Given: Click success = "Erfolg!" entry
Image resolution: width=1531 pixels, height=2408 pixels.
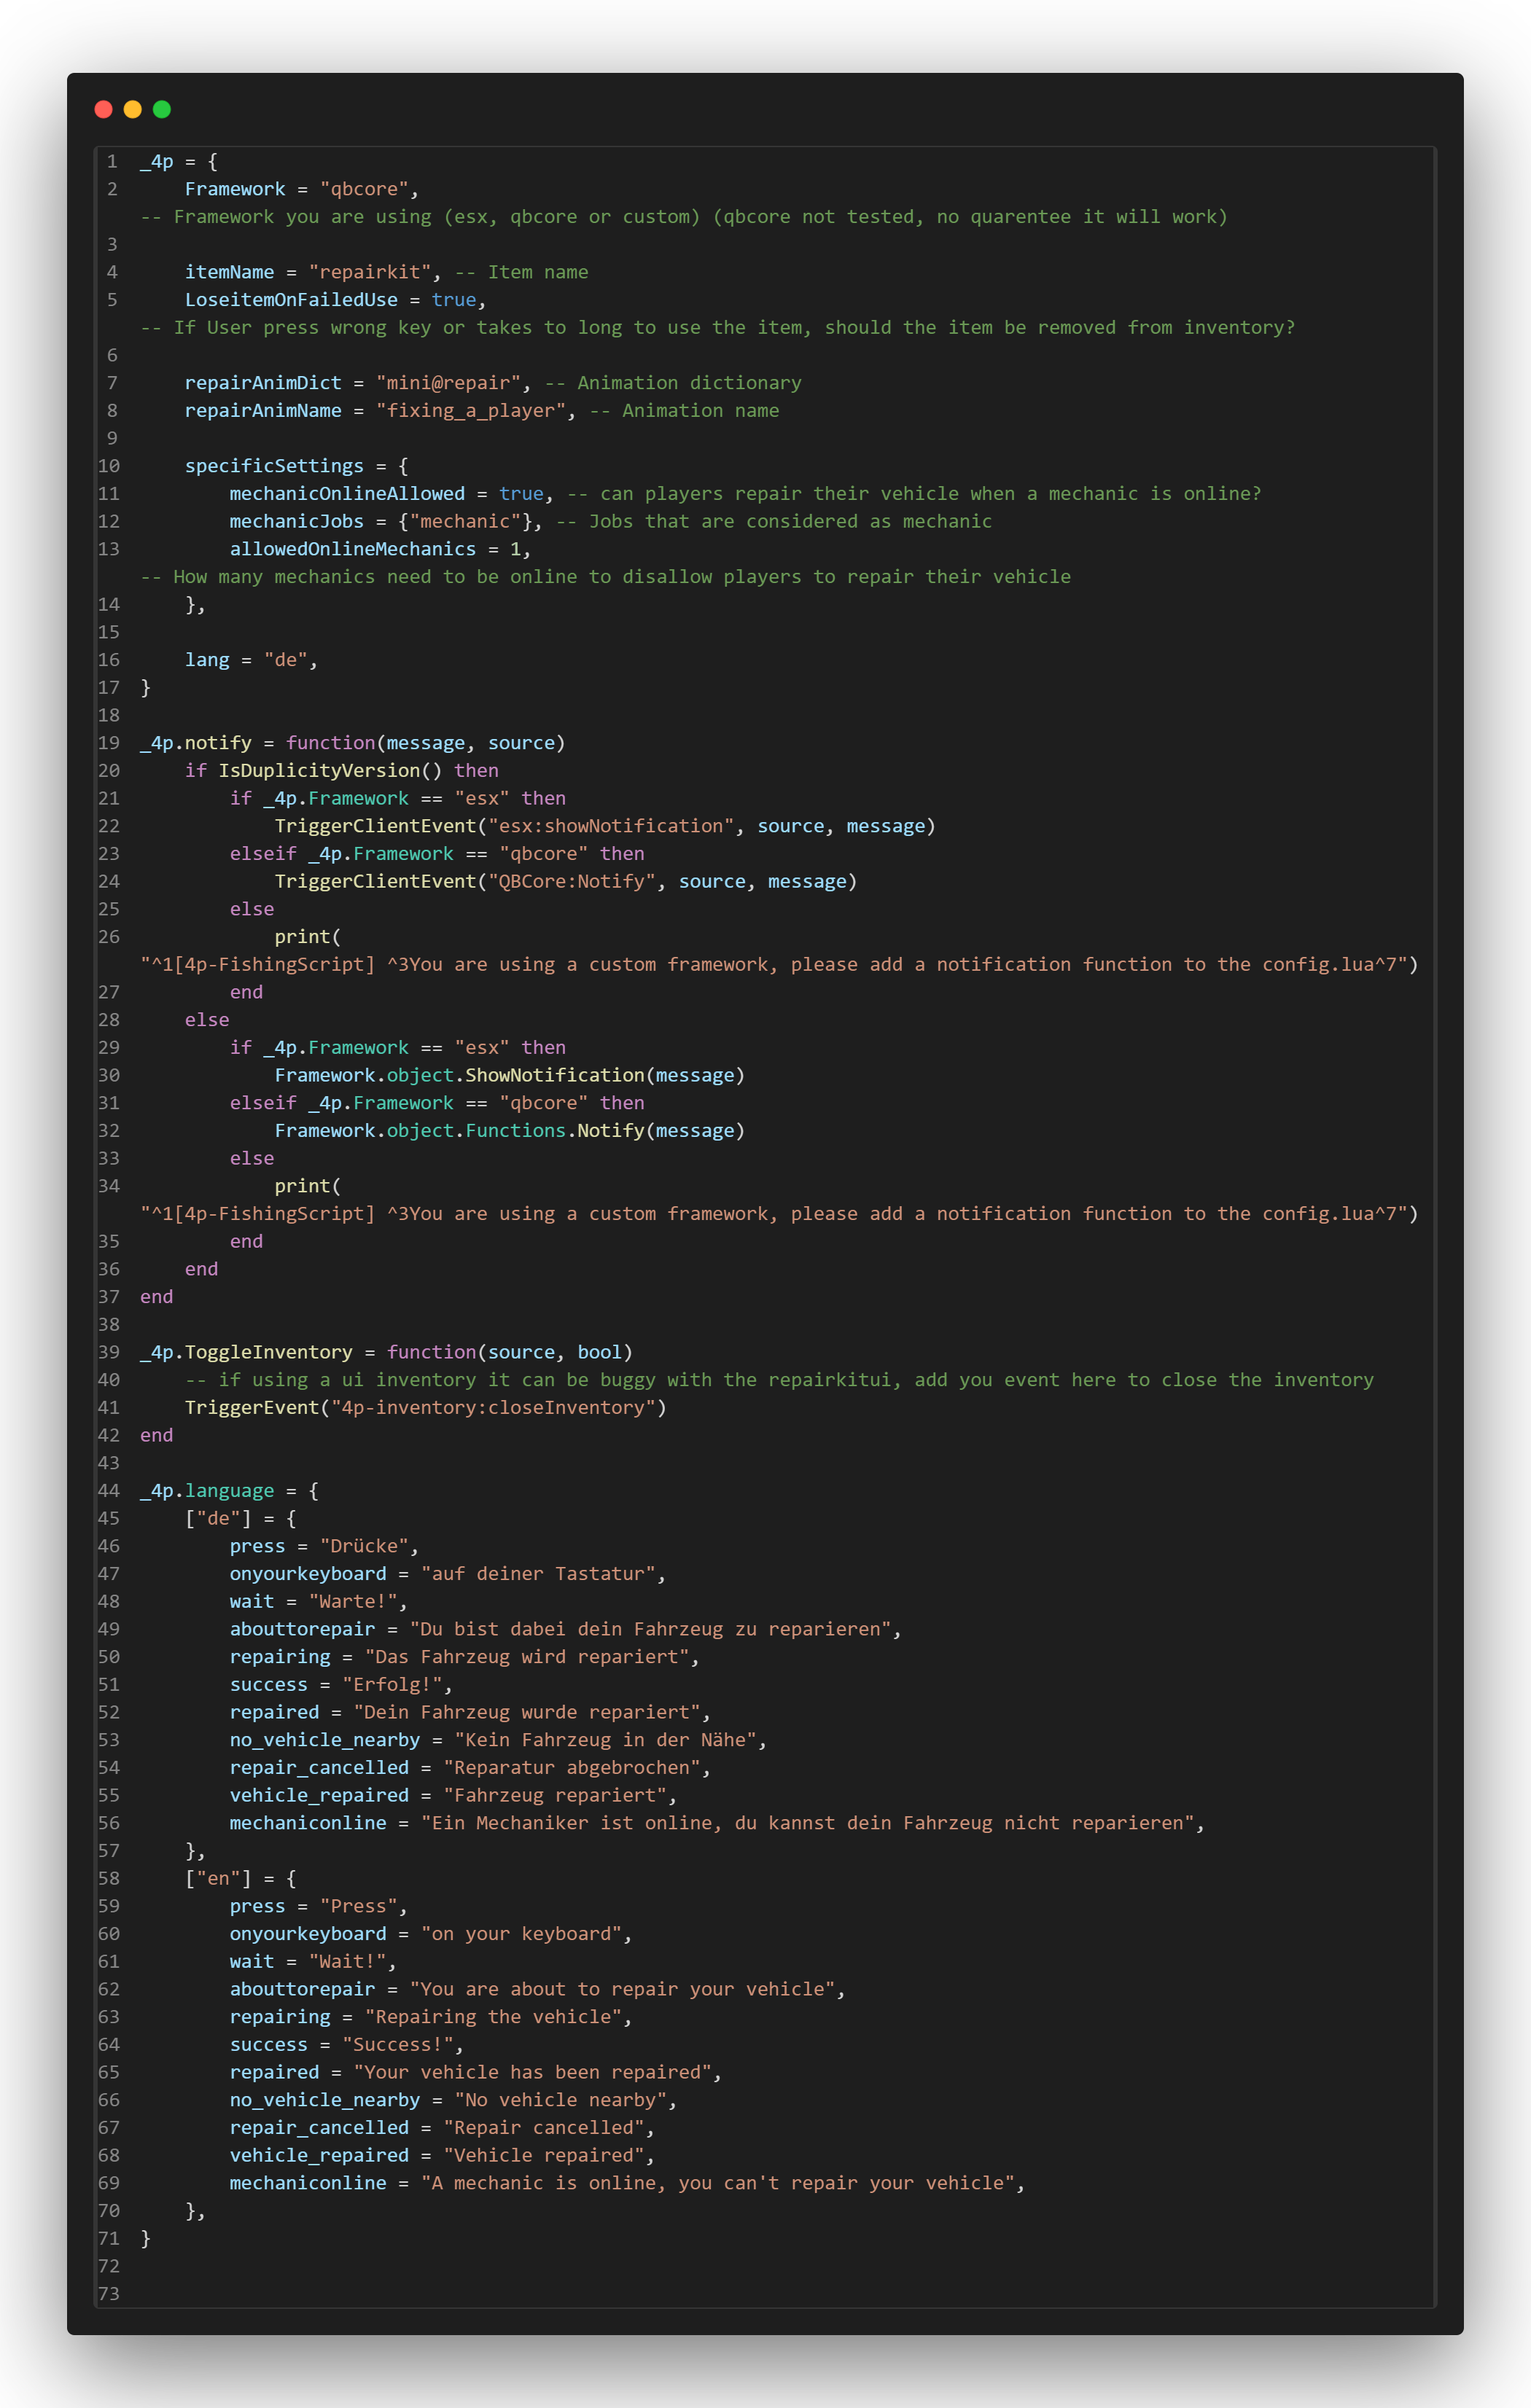Looking at the screenshot, I should pyautogui.click(x=341, y=1685).
